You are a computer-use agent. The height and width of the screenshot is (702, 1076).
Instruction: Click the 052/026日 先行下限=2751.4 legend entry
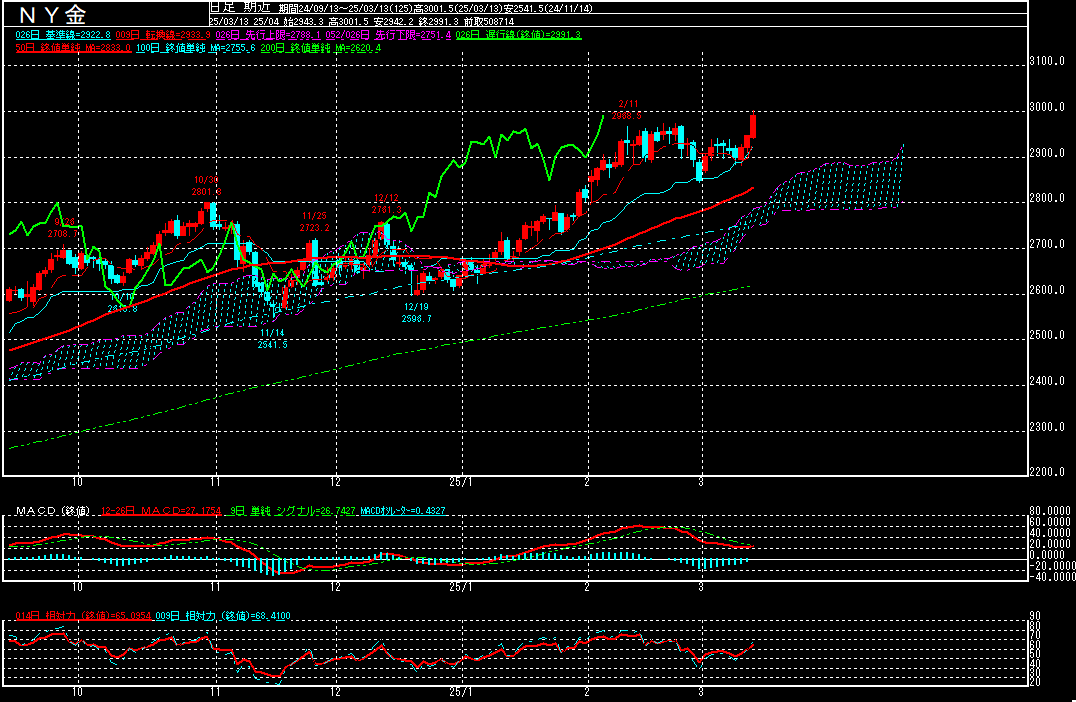click(388, 35)
